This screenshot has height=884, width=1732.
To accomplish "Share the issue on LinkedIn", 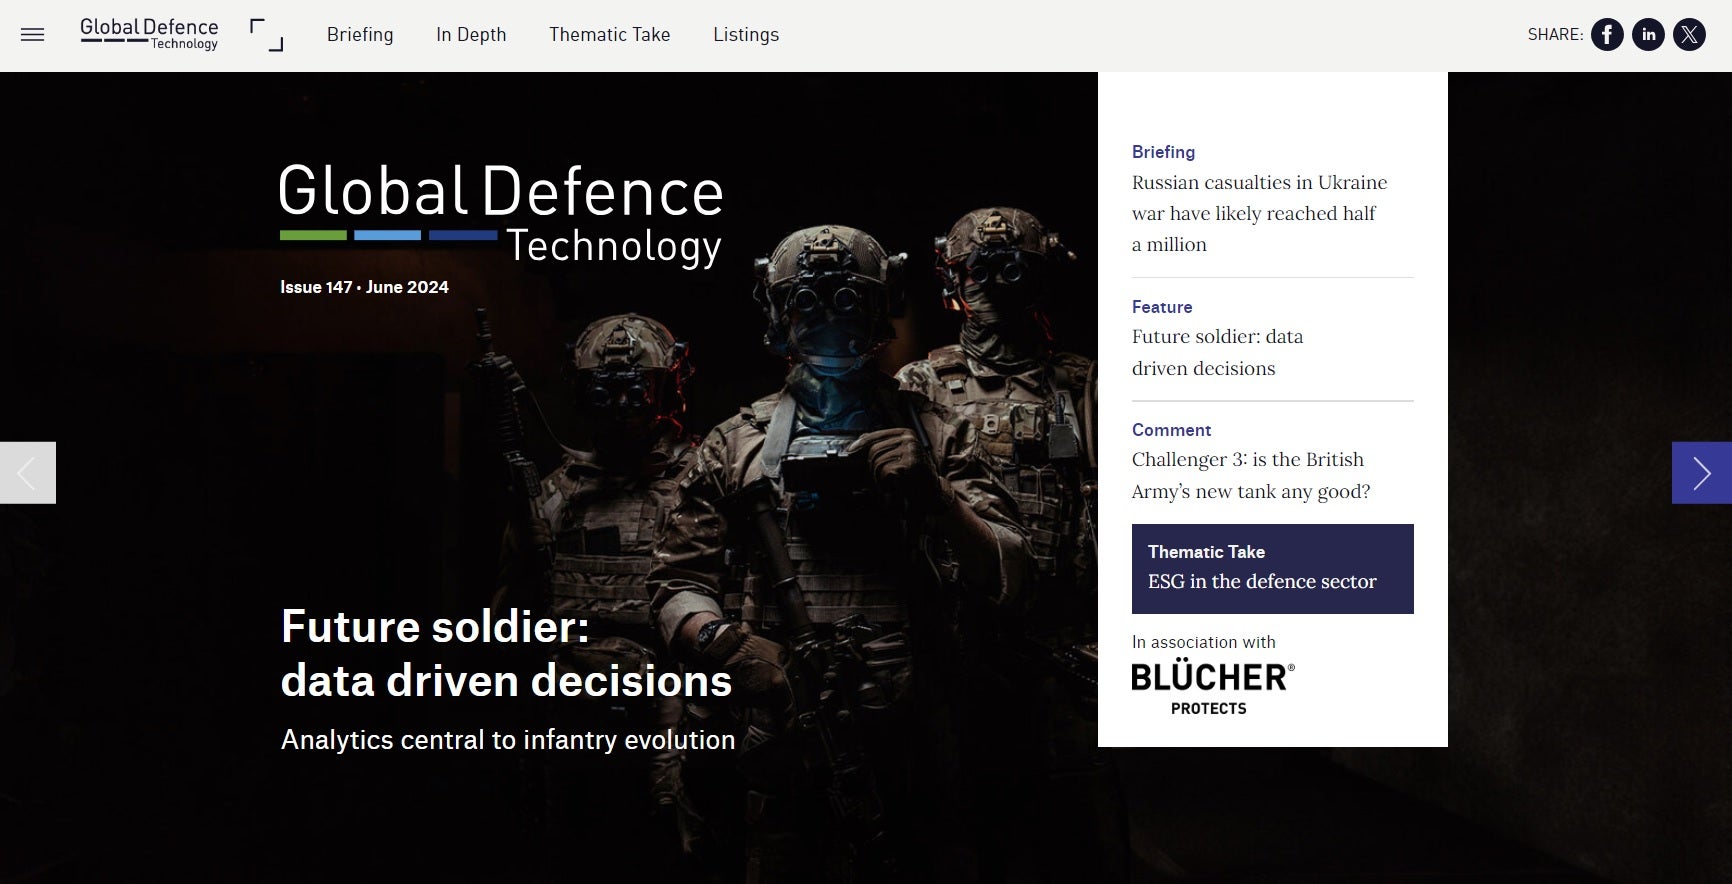I will [1648, 35].
